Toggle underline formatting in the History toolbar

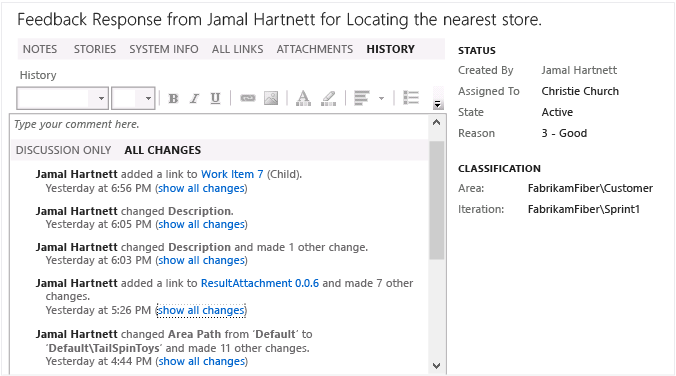[x=215, y=99]
